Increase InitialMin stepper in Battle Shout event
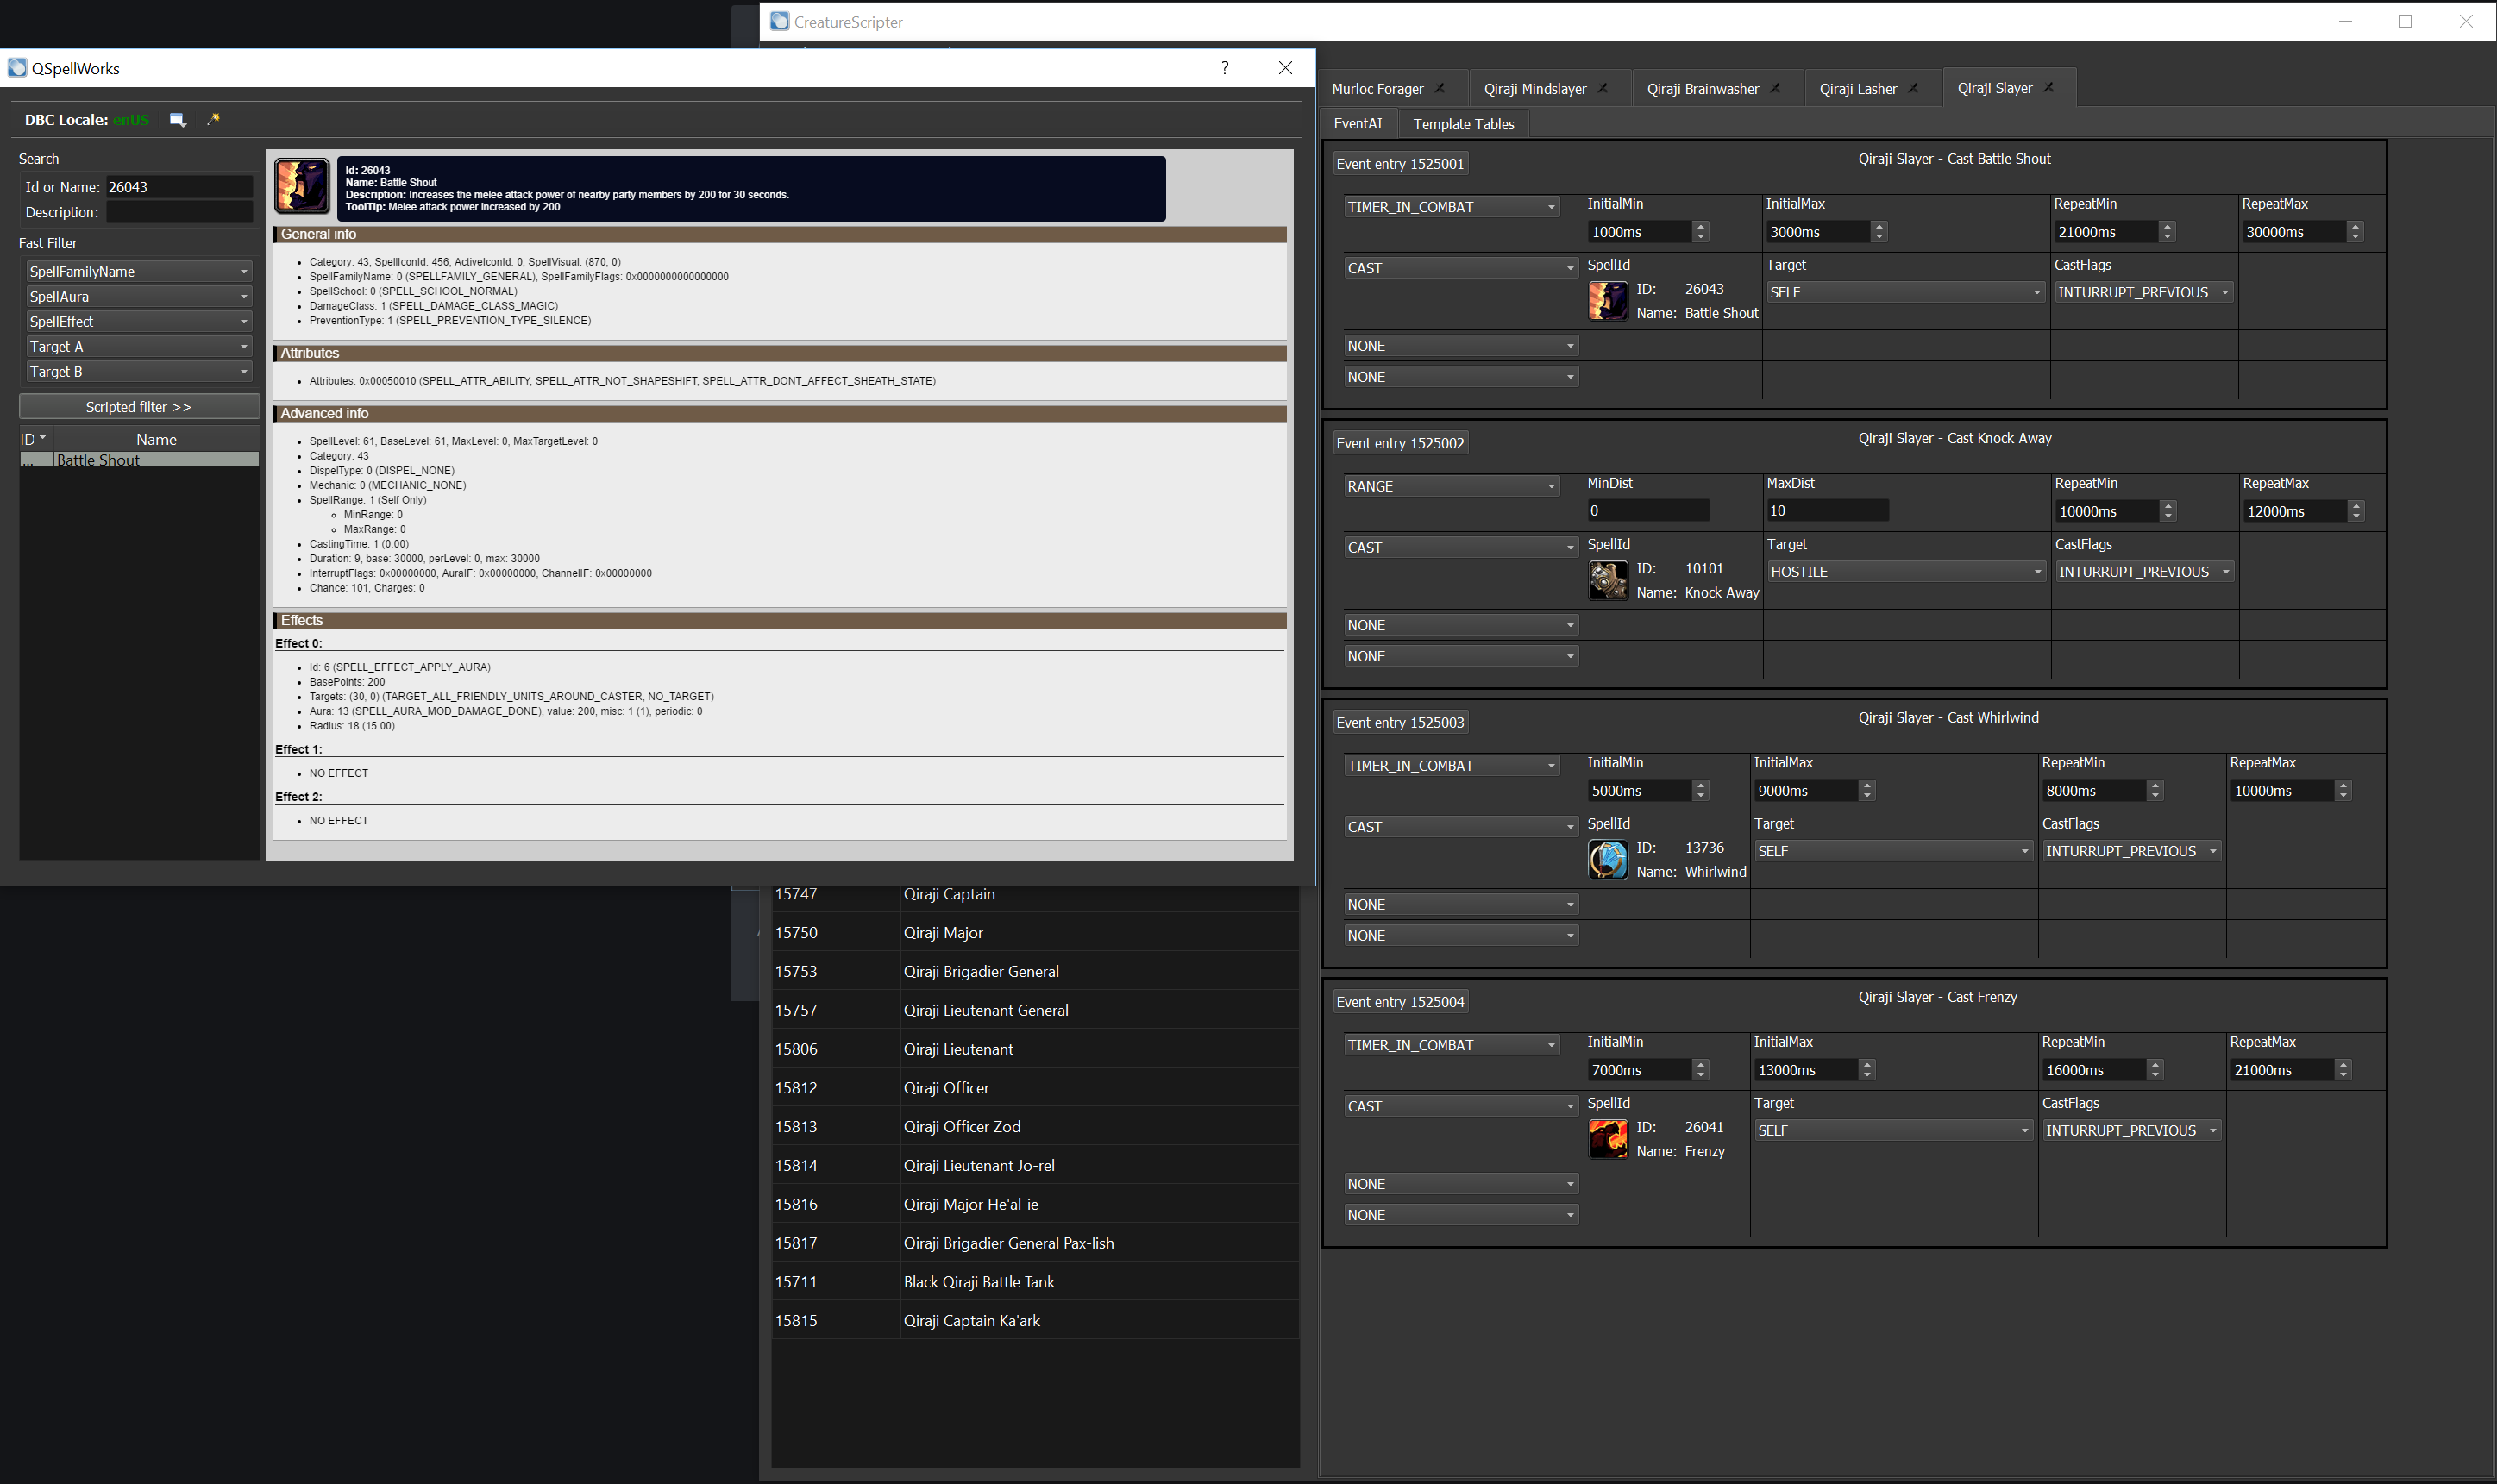 pyautogui.click(x=1700, y=226)
